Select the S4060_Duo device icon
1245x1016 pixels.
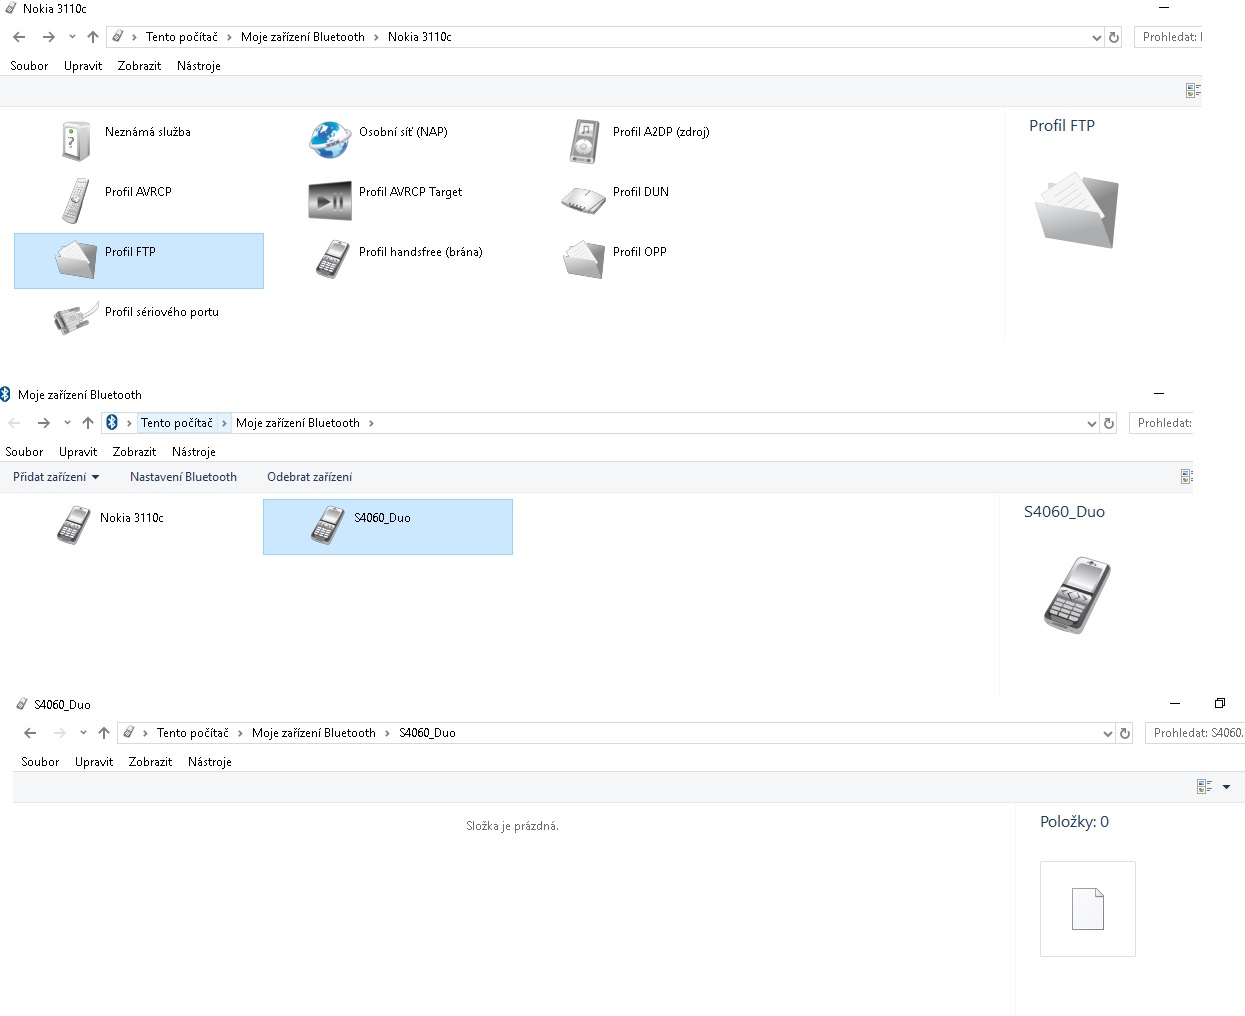click(x=327, y=525)
